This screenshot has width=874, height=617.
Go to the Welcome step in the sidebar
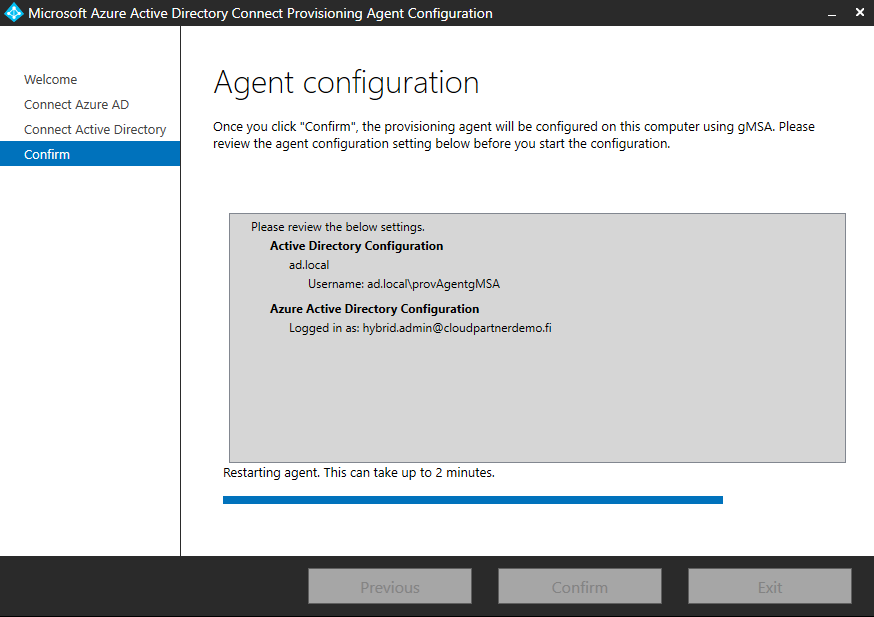point(51,80)
